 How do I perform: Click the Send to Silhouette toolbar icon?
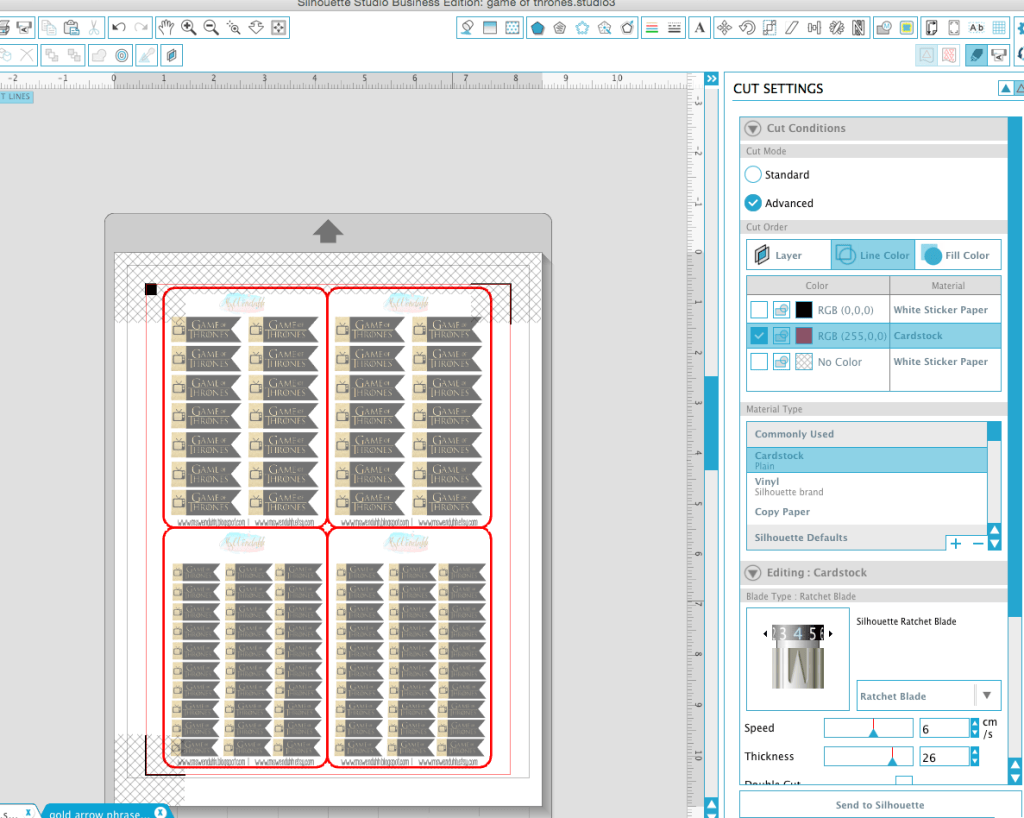click(x=24, y=27)
